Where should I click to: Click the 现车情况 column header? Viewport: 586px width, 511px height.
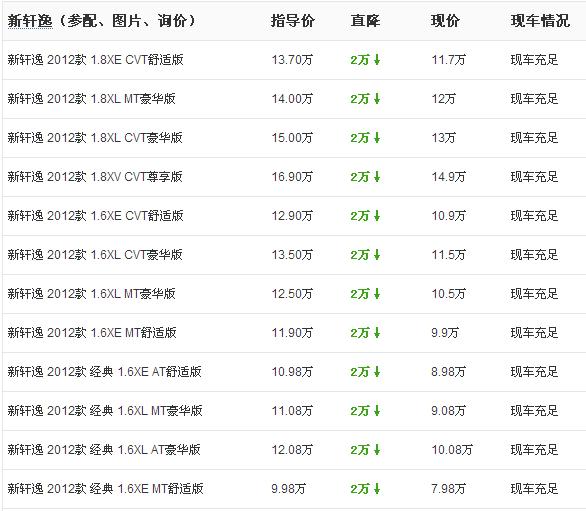[x=540, y=21]
